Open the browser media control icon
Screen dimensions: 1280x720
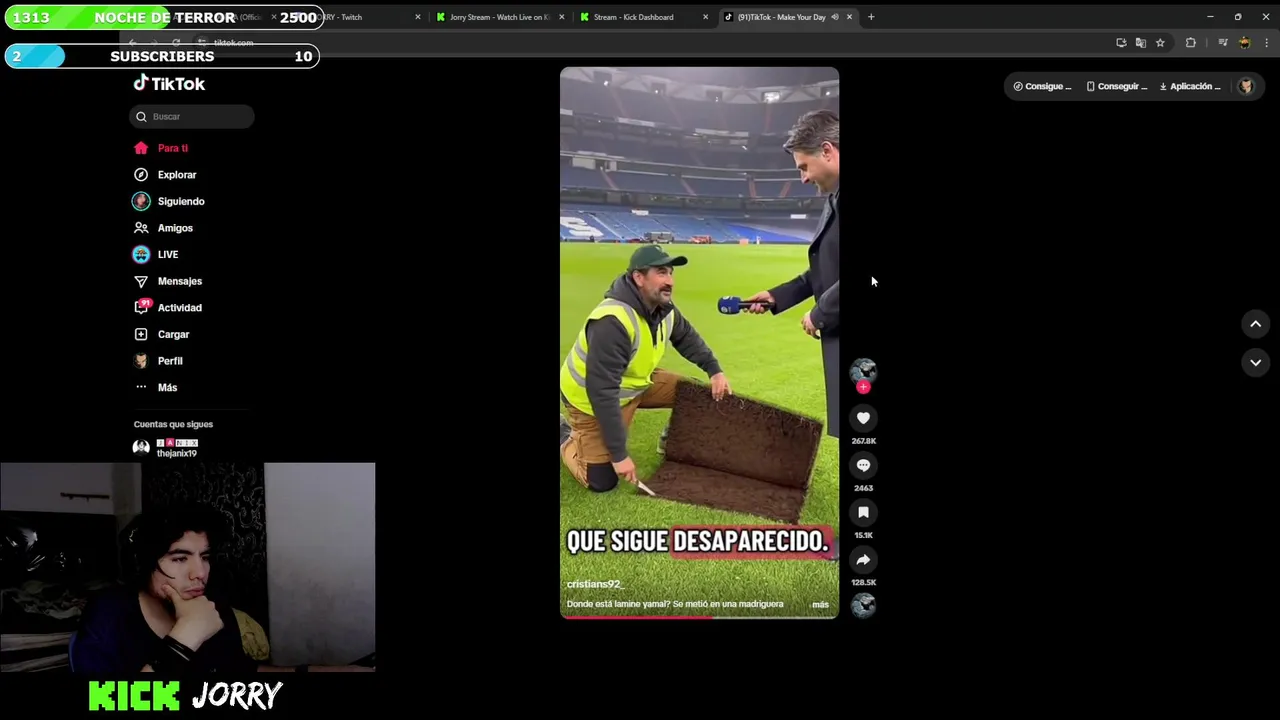1222,43
